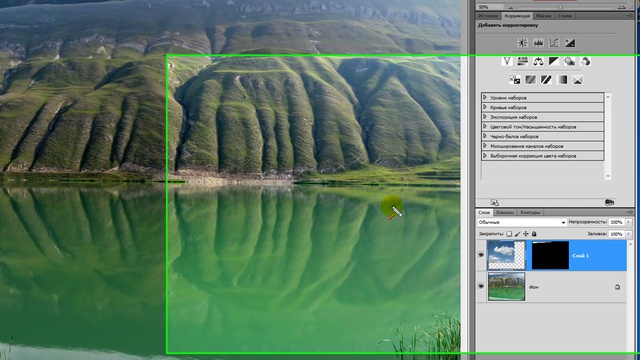The image size is (640, 360).
Task: Add a Brightness/Contrast adjustment
Action: [x=522, y=43]
